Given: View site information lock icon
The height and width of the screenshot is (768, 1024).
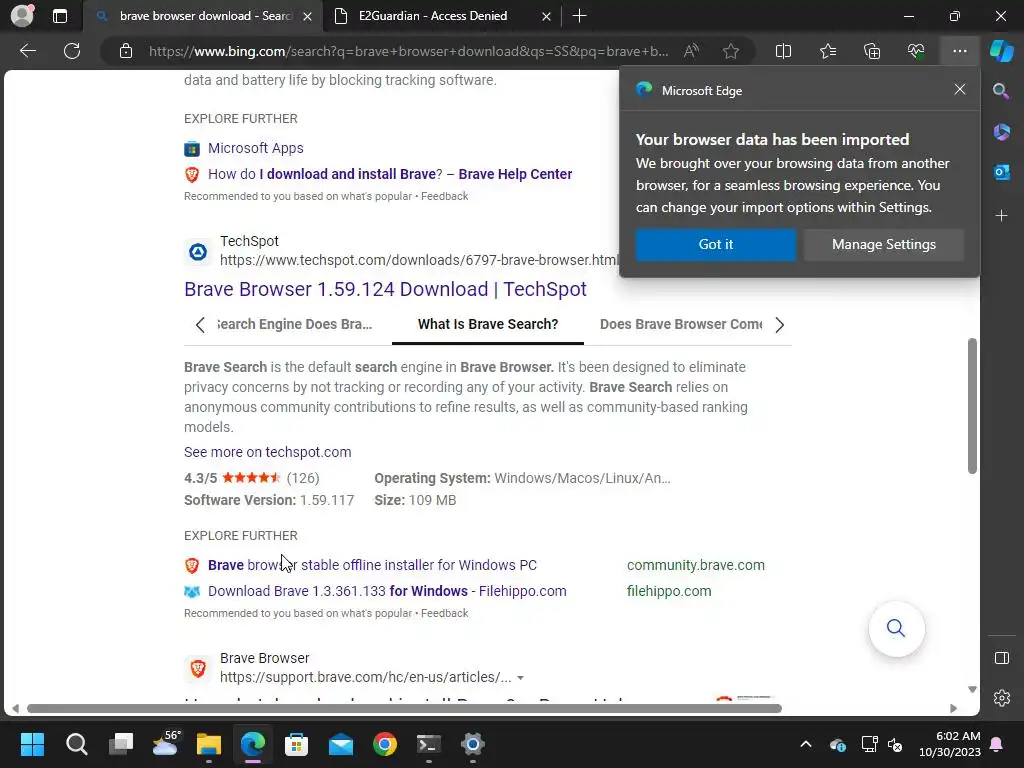Looking at the screenshot, I should pyautogui.click(x=126, y=51).
